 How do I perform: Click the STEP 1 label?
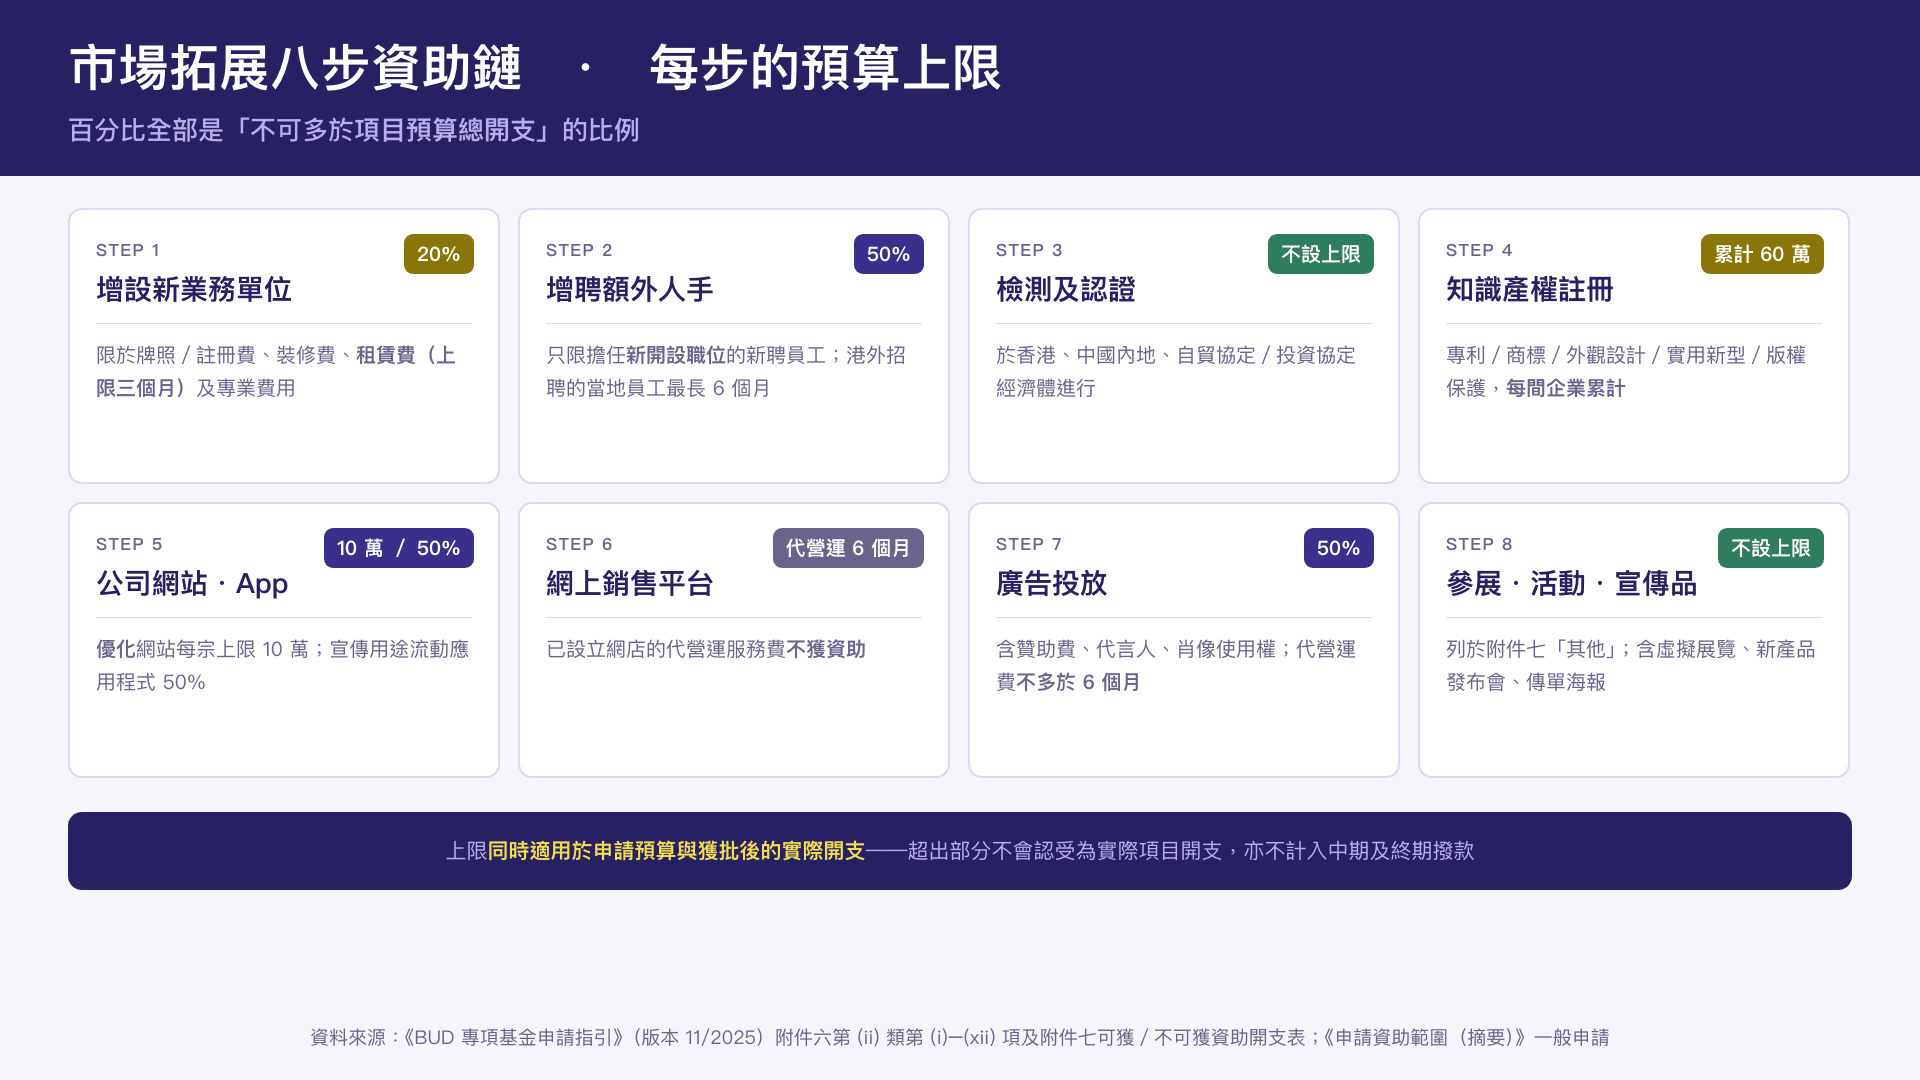tap(128, 250)
